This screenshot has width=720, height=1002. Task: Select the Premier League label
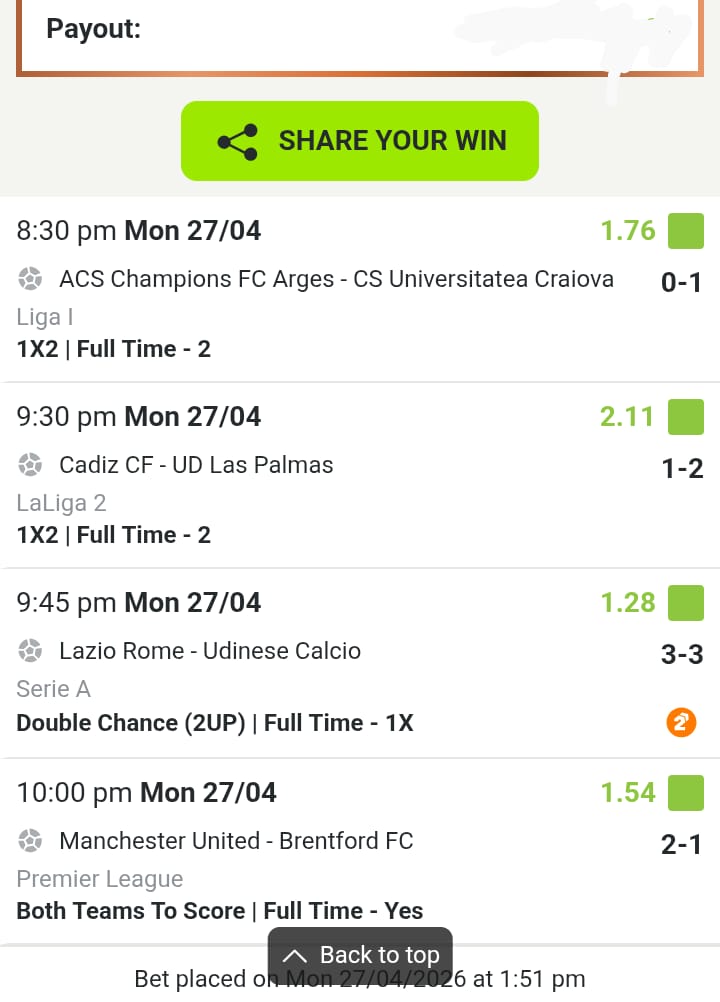[x=100, y=879]
